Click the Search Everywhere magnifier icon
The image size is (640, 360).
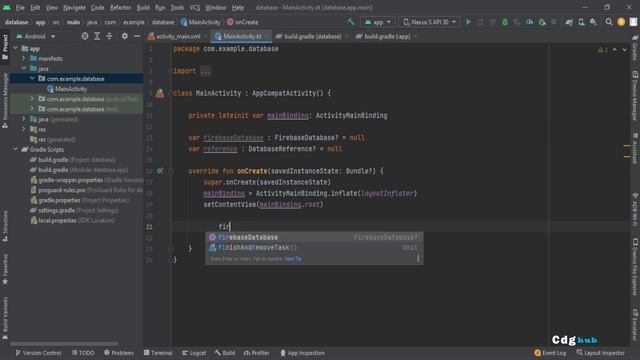(x=609, y=22)
